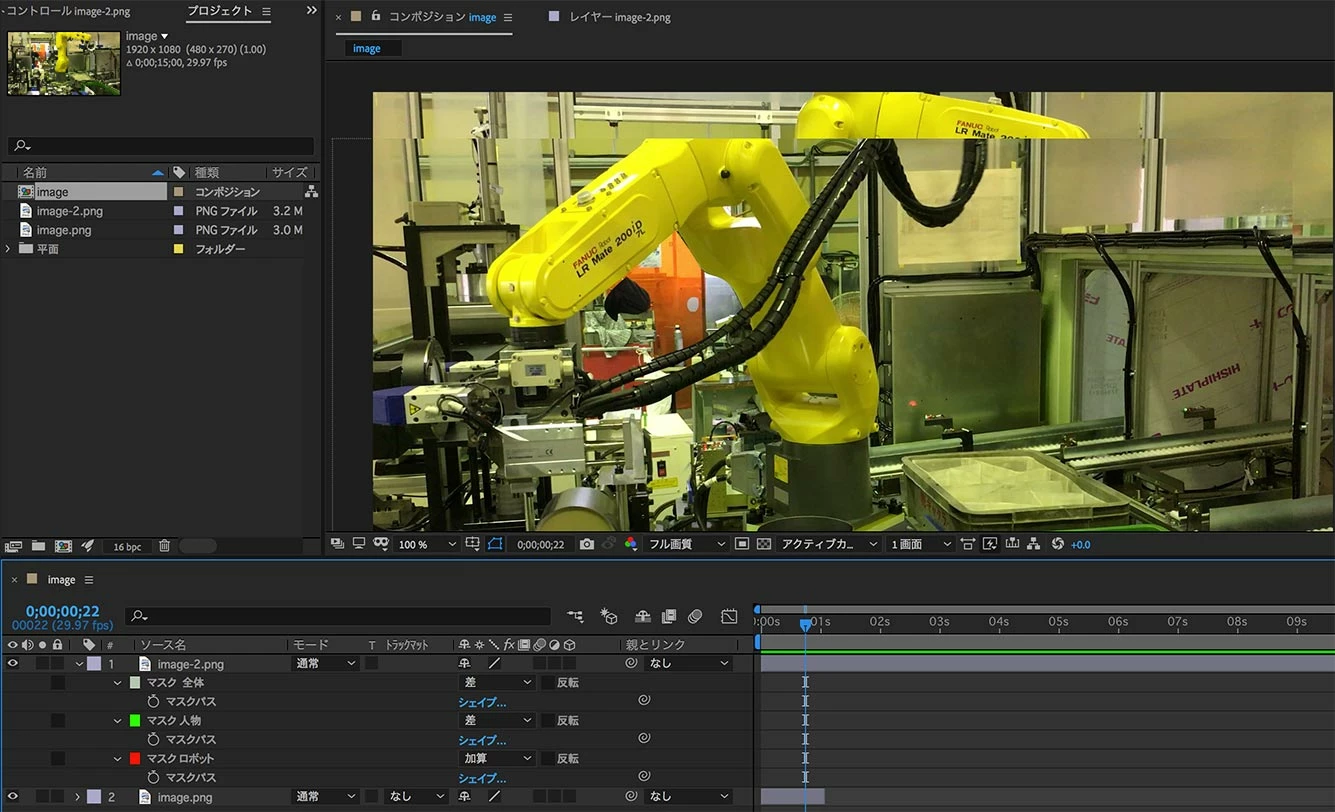The height and width of the screenshot is (812, 1335).
Task: Open the 加算 mask mode dropdown
Action: 497,759
